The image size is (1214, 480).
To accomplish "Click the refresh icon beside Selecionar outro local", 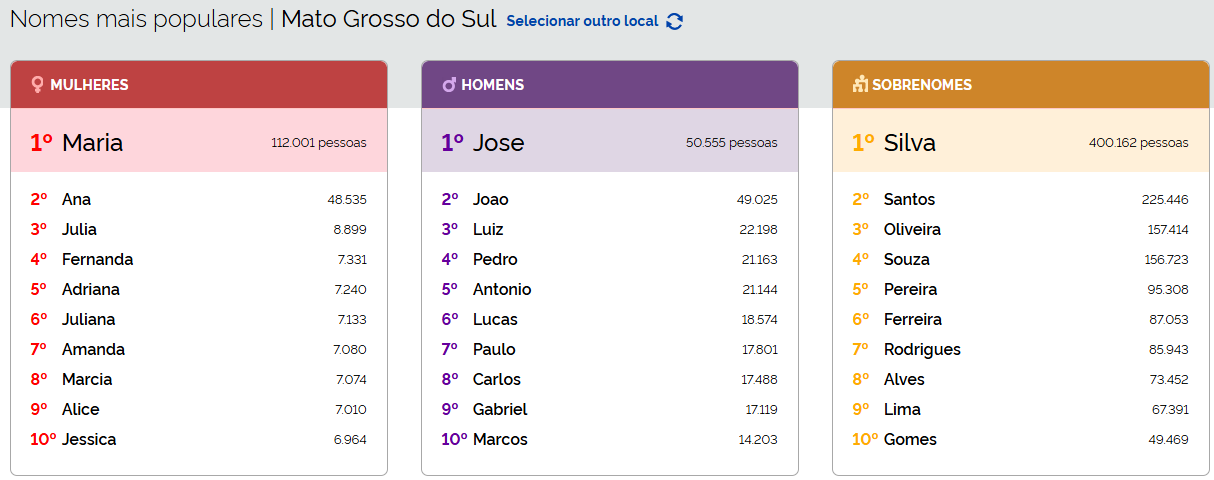I will tap(675, 21).
